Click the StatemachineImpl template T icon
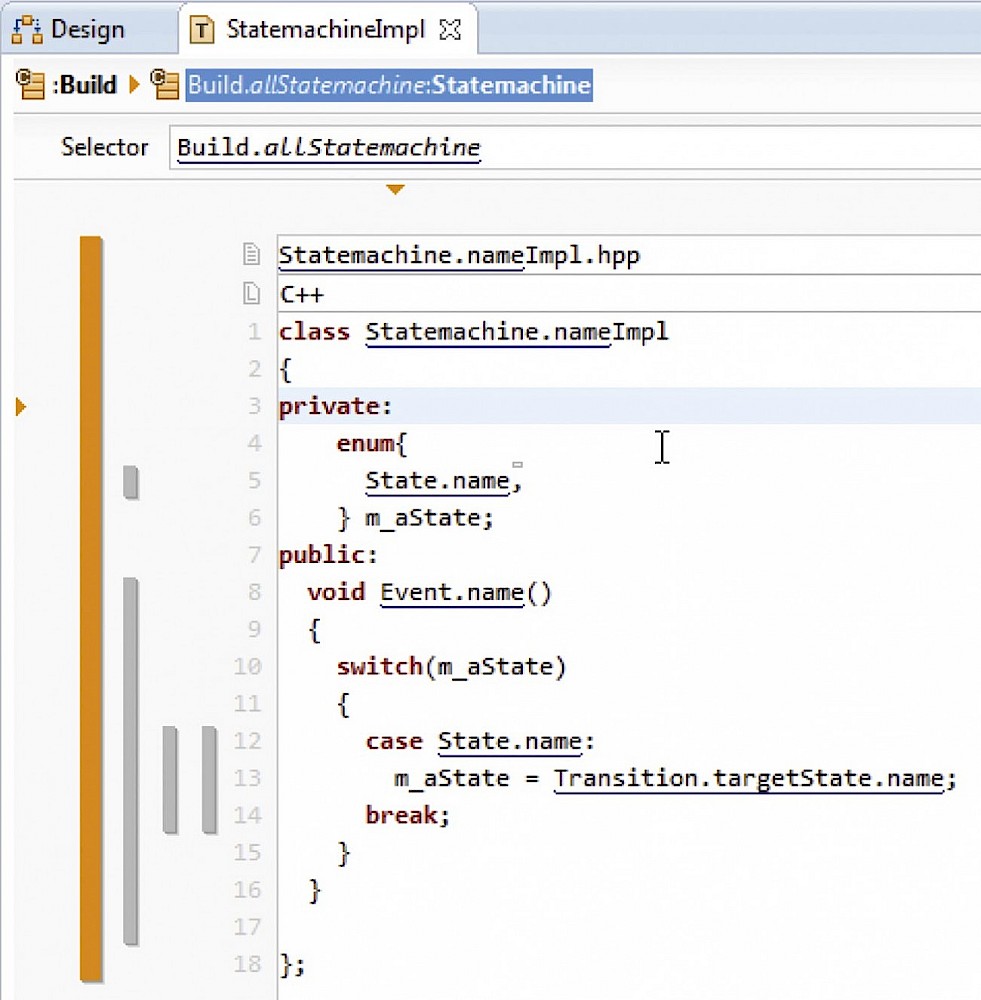981x1000 pixels. [x=202, y=30]
